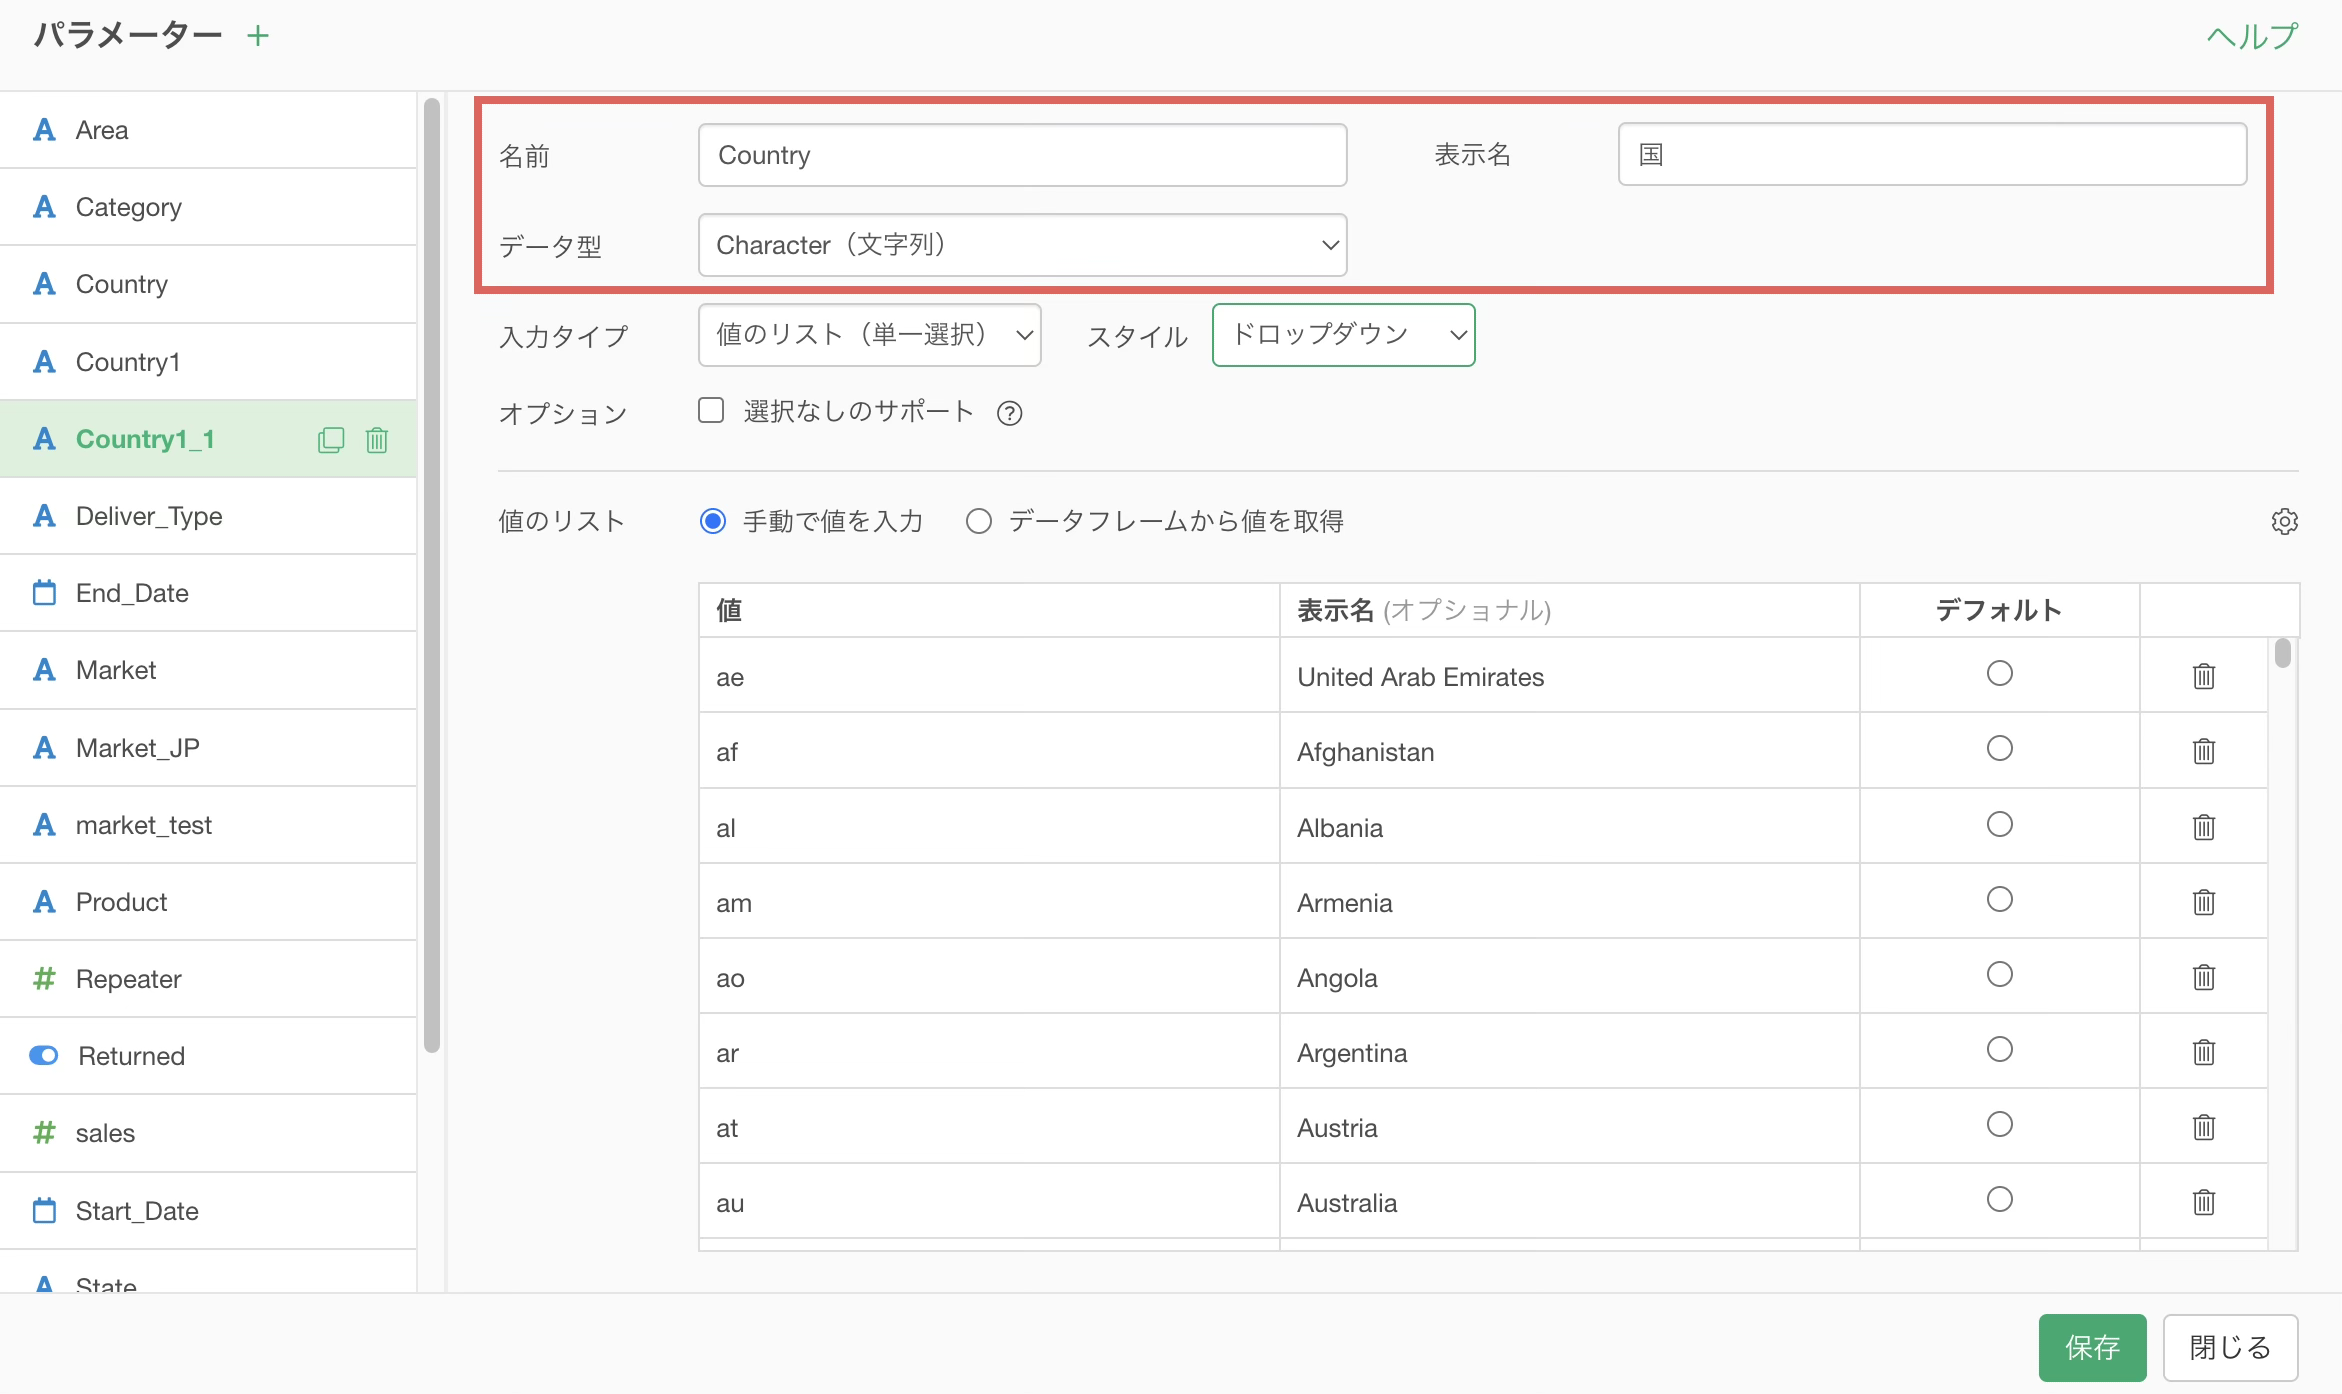Set Australia as default value
The height and width of the screenshot is (1394, 2342).
[x=2000, y=1200]
